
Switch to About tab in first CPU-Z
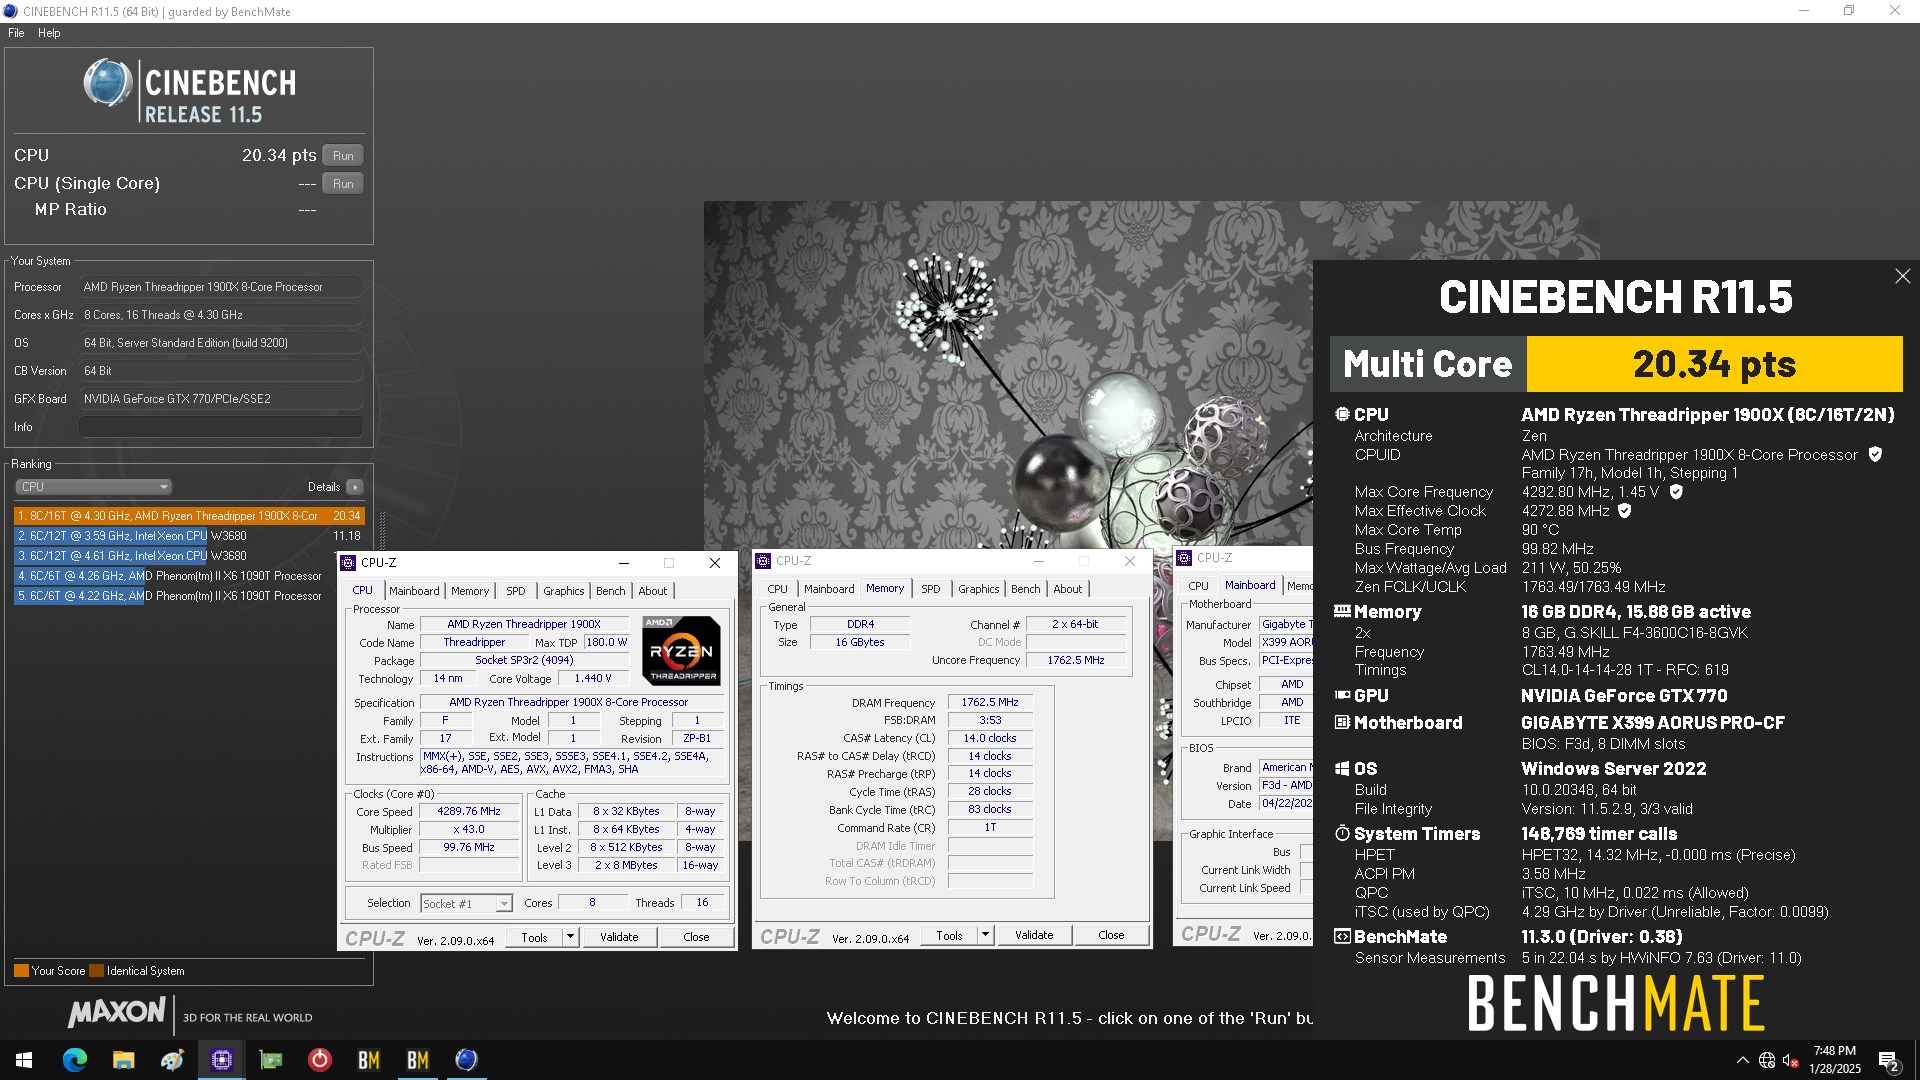(653, 591)
